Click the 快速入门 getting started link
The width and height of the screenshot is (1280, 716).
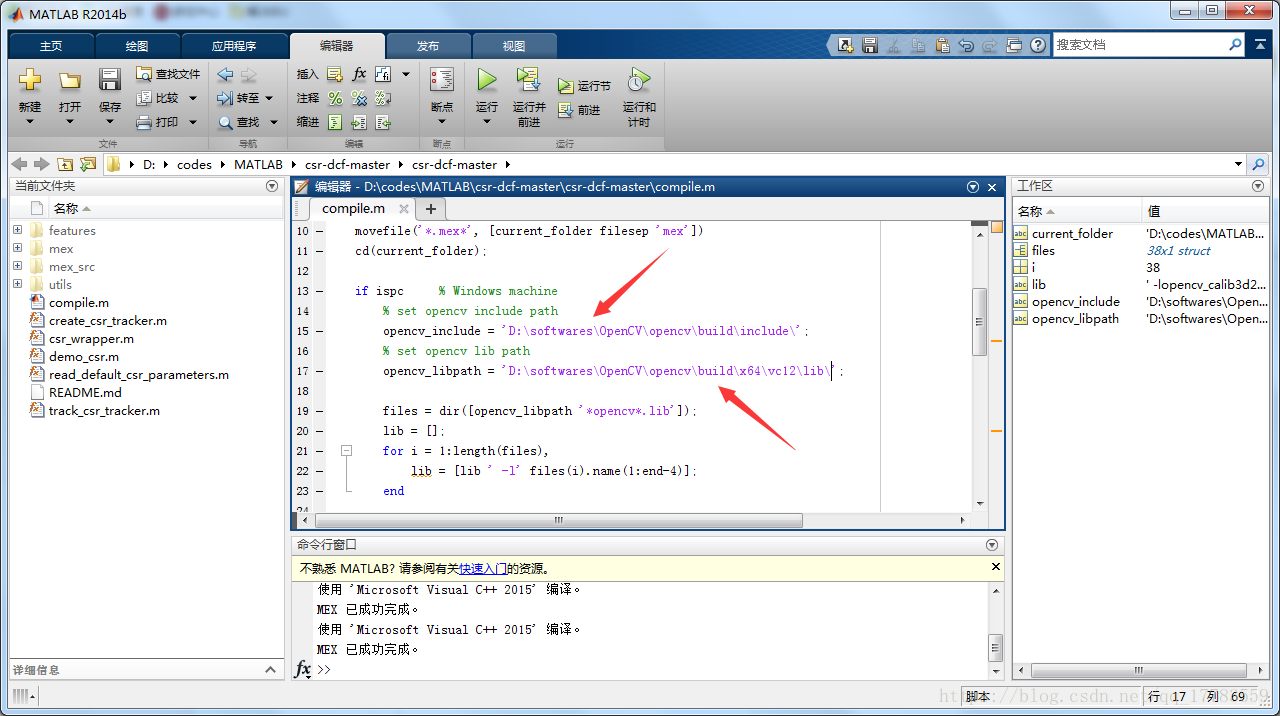coord(482,568)
